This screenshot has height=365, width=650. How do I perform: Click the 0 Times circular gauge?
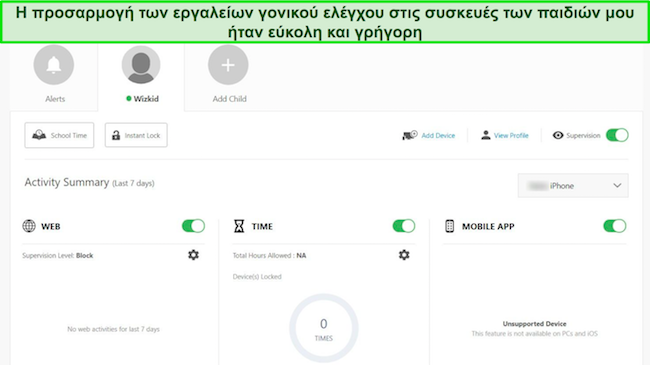click(324, 328)
